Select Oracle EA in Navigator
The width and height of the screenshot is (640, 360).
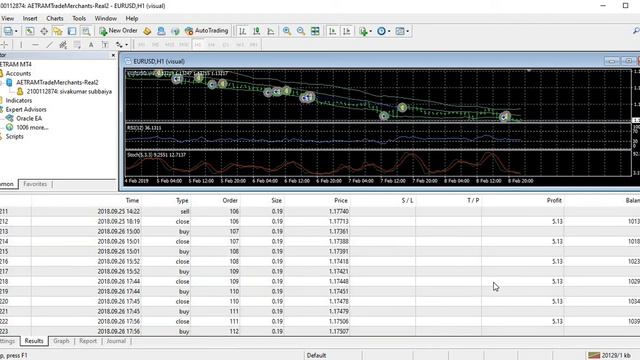[x=29, y=118]
